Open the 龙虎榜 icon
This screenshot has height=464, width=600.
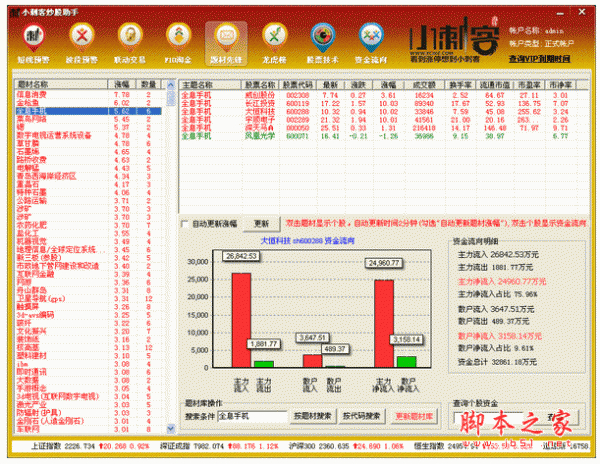point(274,43)
